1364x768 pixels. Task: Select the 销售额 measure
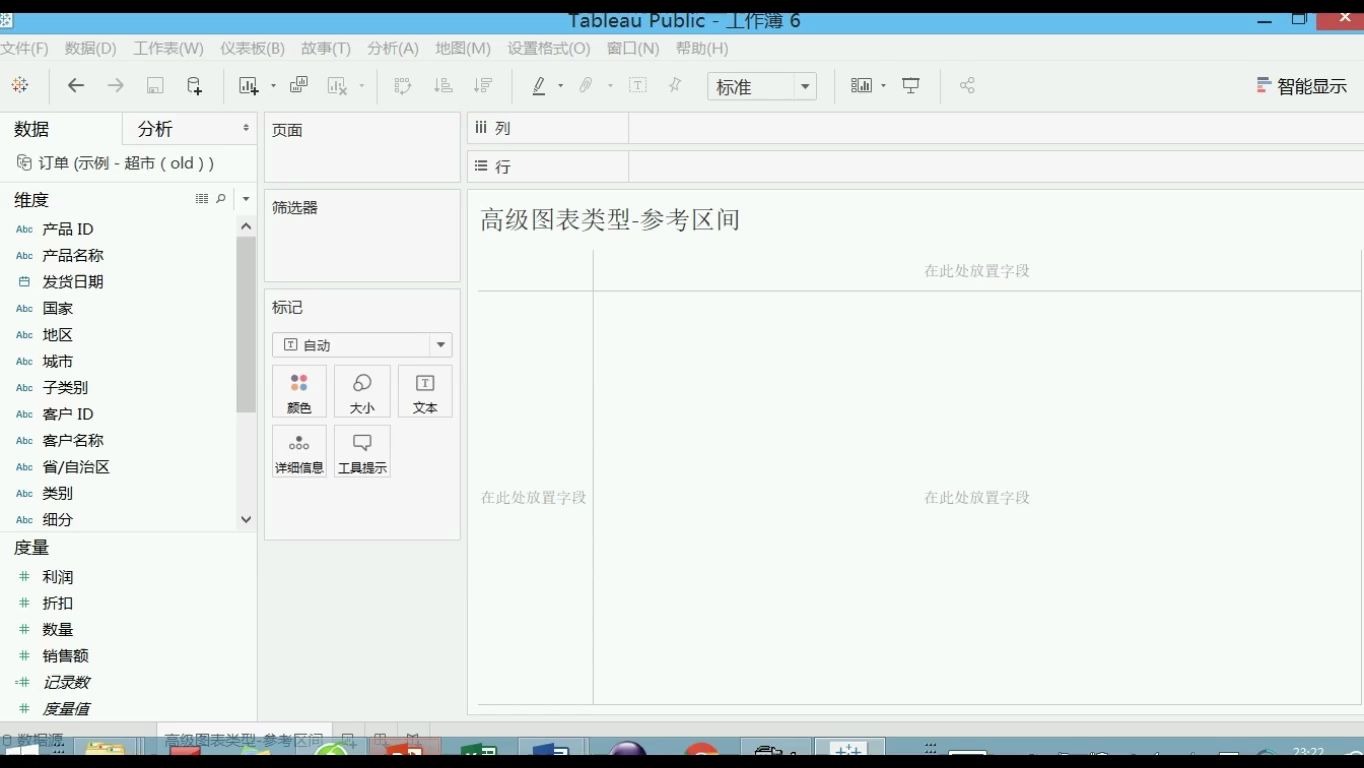[x=66, y=655]
